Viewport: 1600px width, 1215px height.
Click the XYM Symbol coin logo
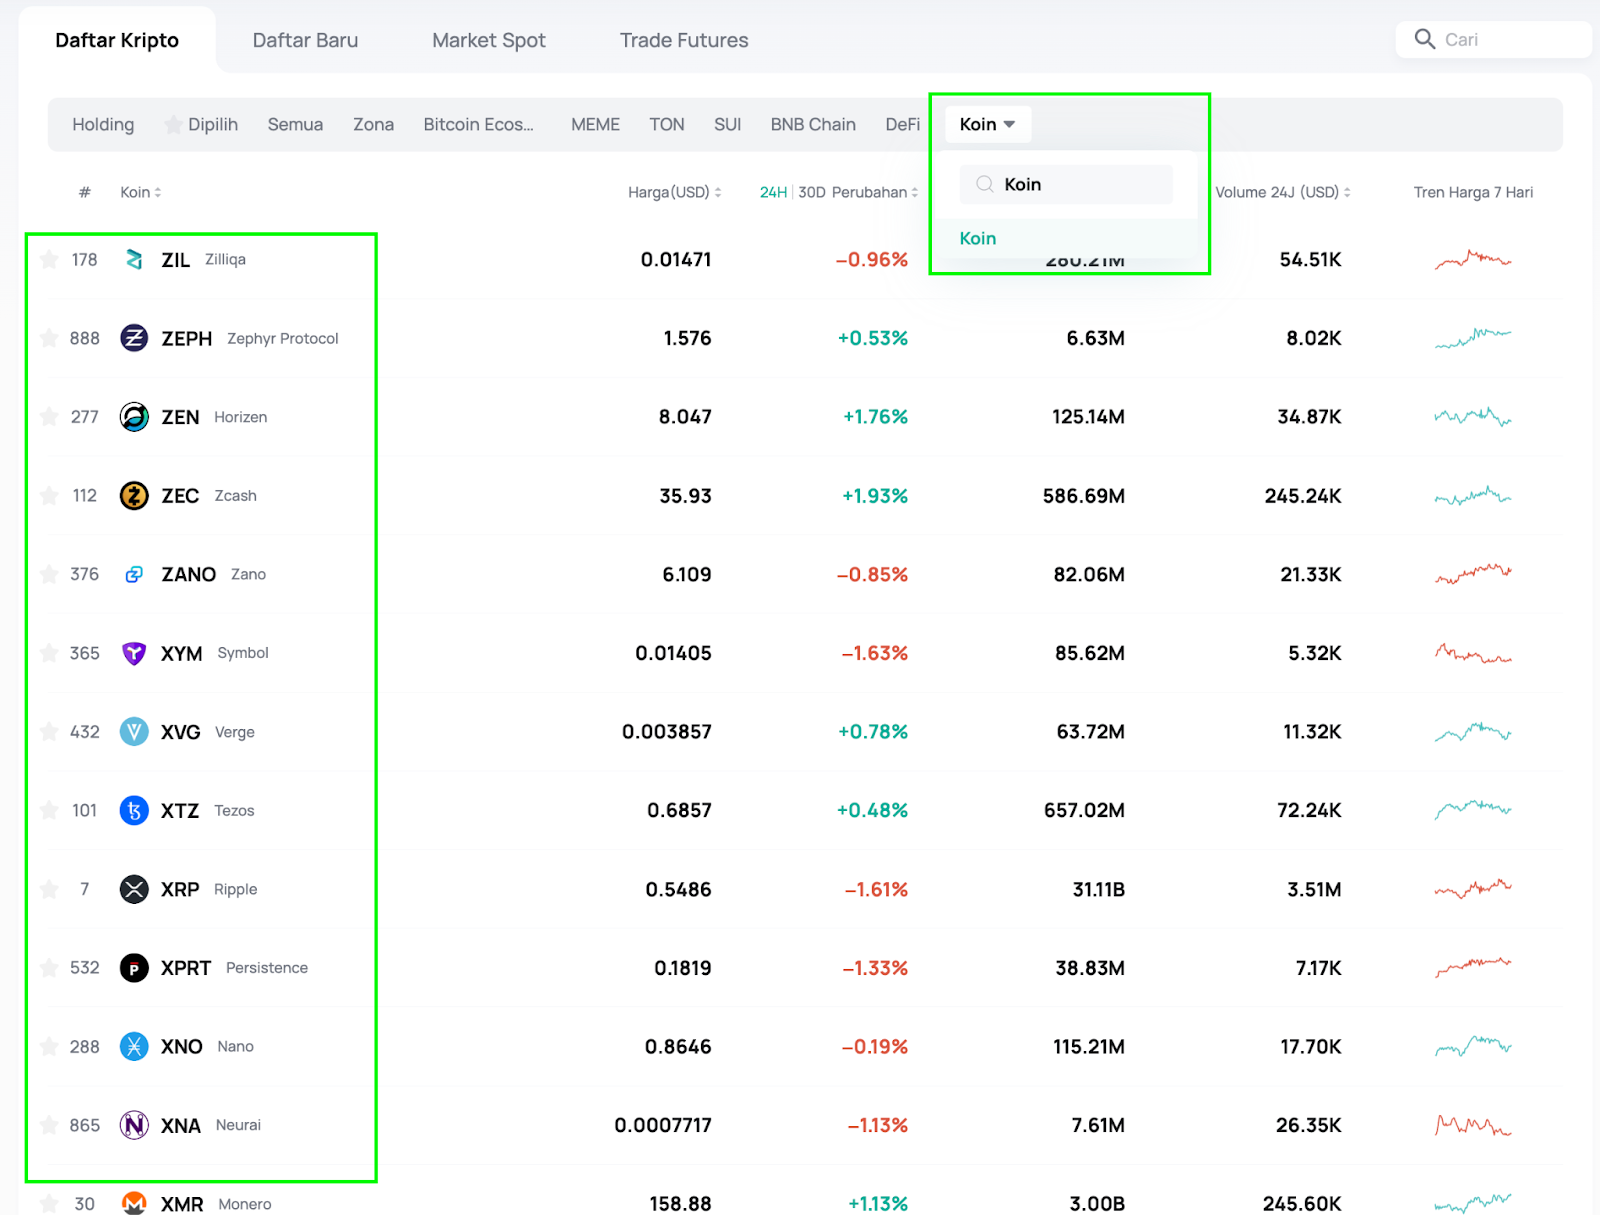point(134,653)
